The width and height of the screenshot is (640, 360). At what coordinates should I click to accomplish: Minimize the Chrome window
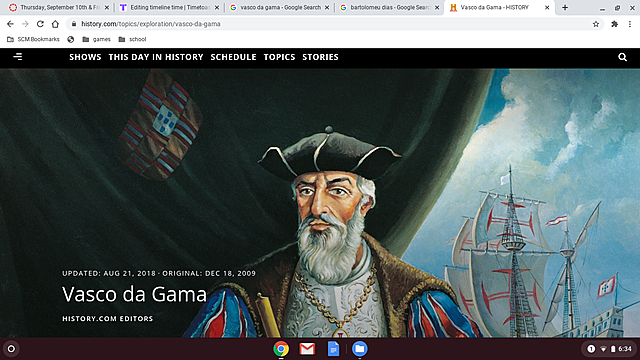click(x=602, y=8)
